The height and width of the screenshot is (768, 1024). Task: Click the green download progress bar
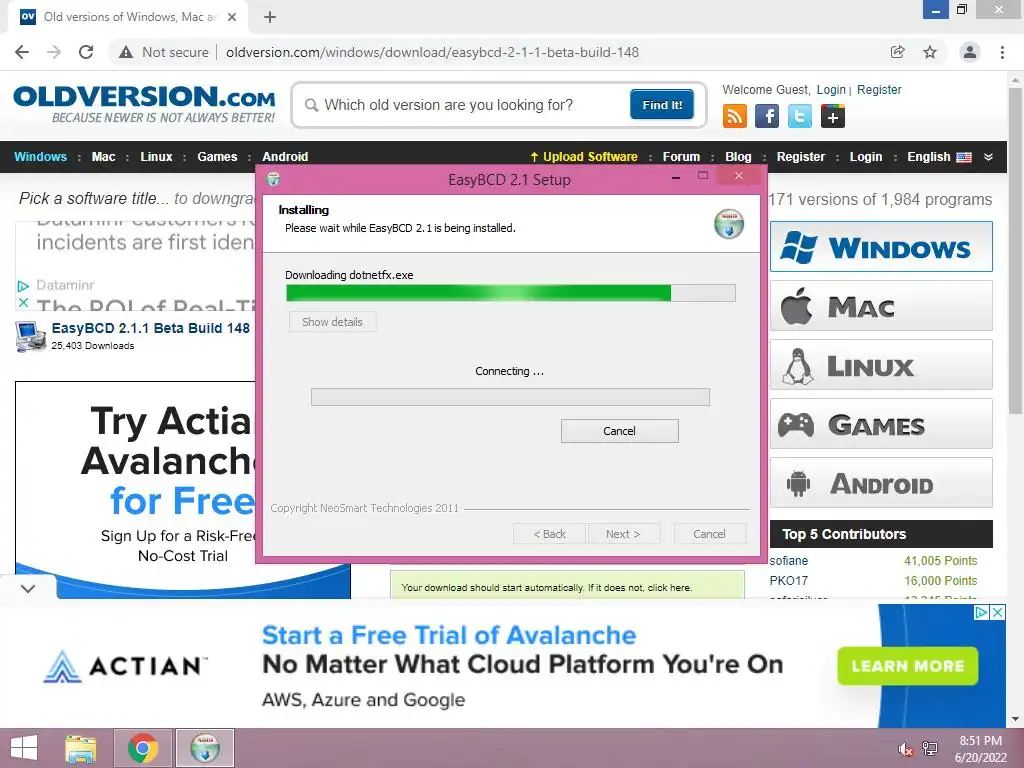coord(511,293)
